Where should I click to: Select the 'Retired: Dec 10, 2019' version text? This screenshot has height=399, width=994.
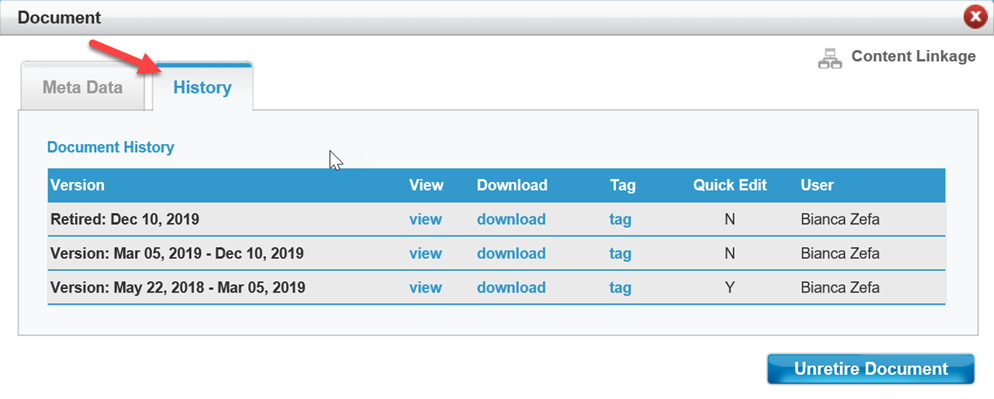pyautogui.click(x=125, y=219)
